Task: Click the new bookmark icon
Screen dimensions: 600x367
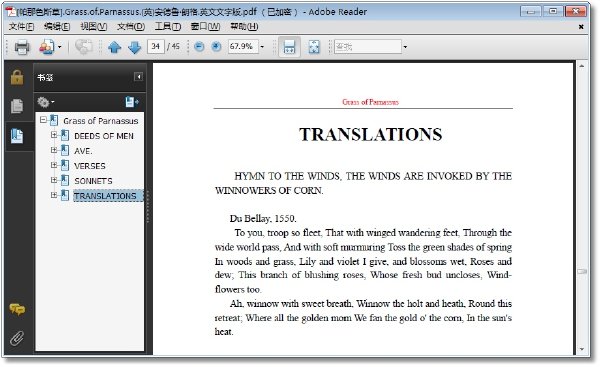Action: 131,102
